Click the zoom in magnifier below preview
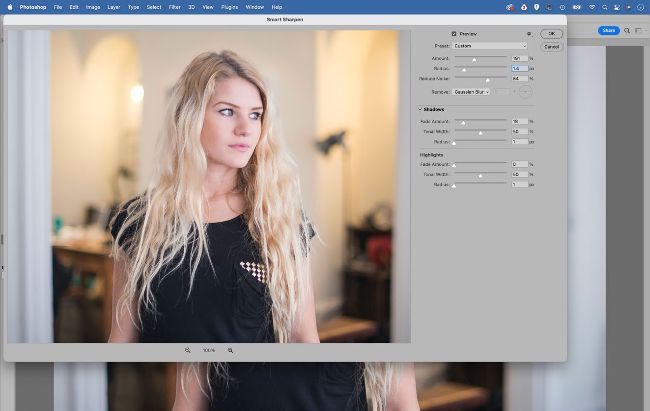This screenshot has height=411, width=650. point(230,350)
